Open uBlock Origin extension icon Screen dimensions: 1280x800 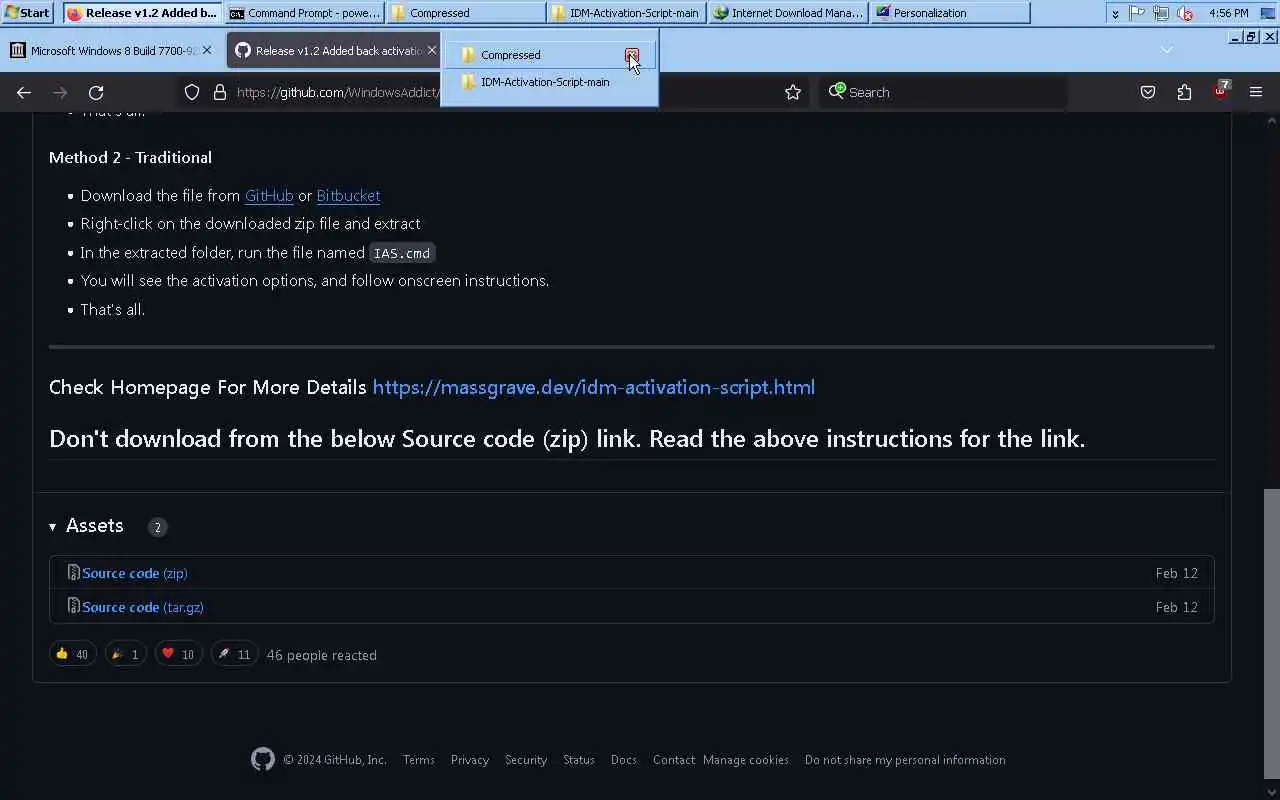click(x=1220, y=90)
